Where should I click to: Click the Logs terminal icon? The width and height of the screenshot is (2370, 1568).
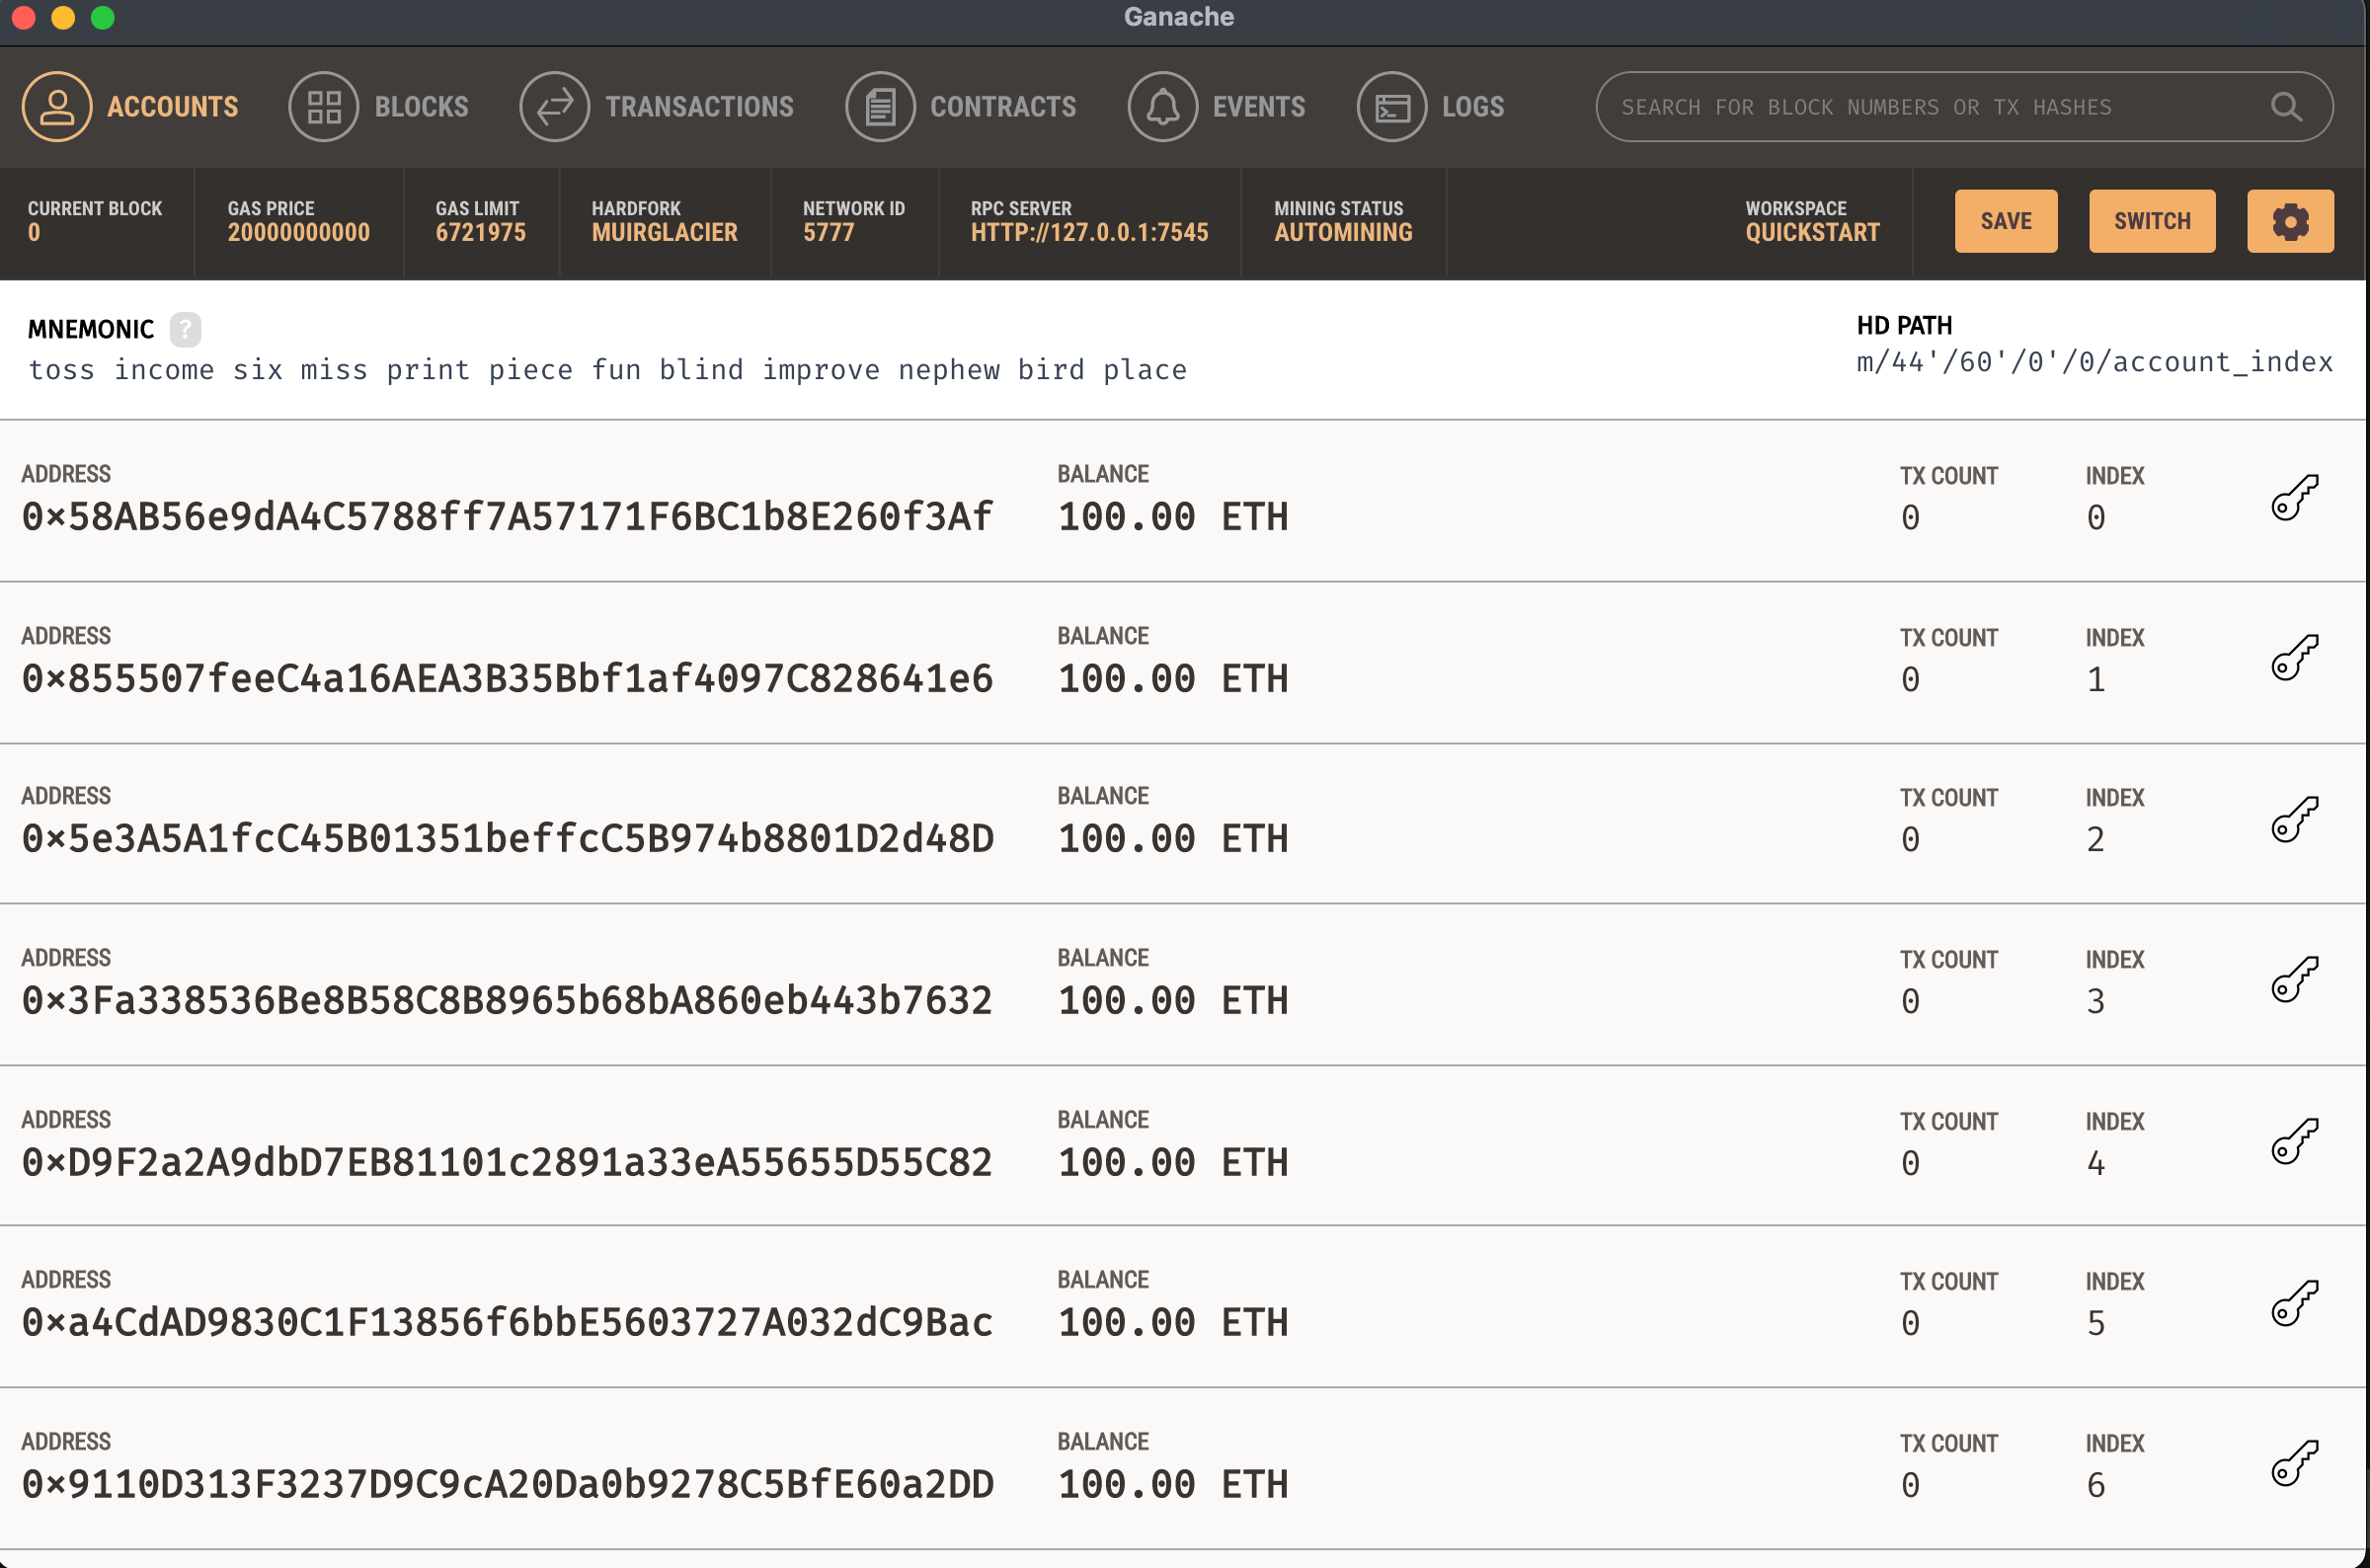pos(1392,107)
